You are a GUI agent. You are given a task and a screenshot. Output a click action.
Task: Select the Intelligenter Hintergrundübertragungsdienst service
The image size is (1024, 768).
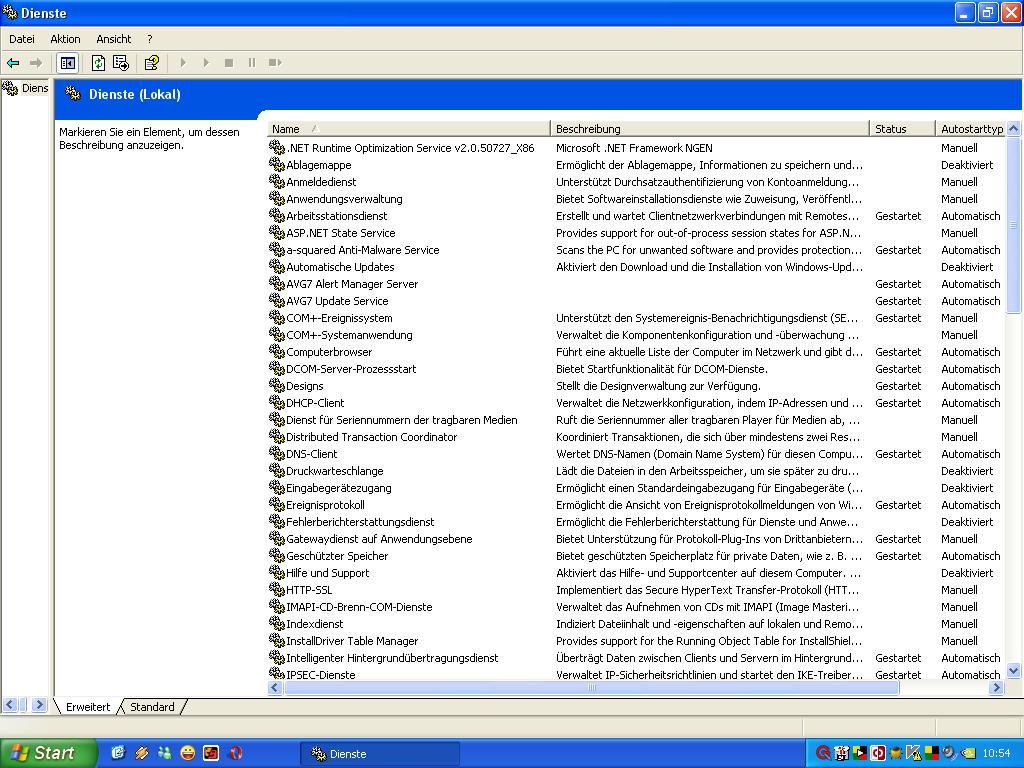point(392,657)
